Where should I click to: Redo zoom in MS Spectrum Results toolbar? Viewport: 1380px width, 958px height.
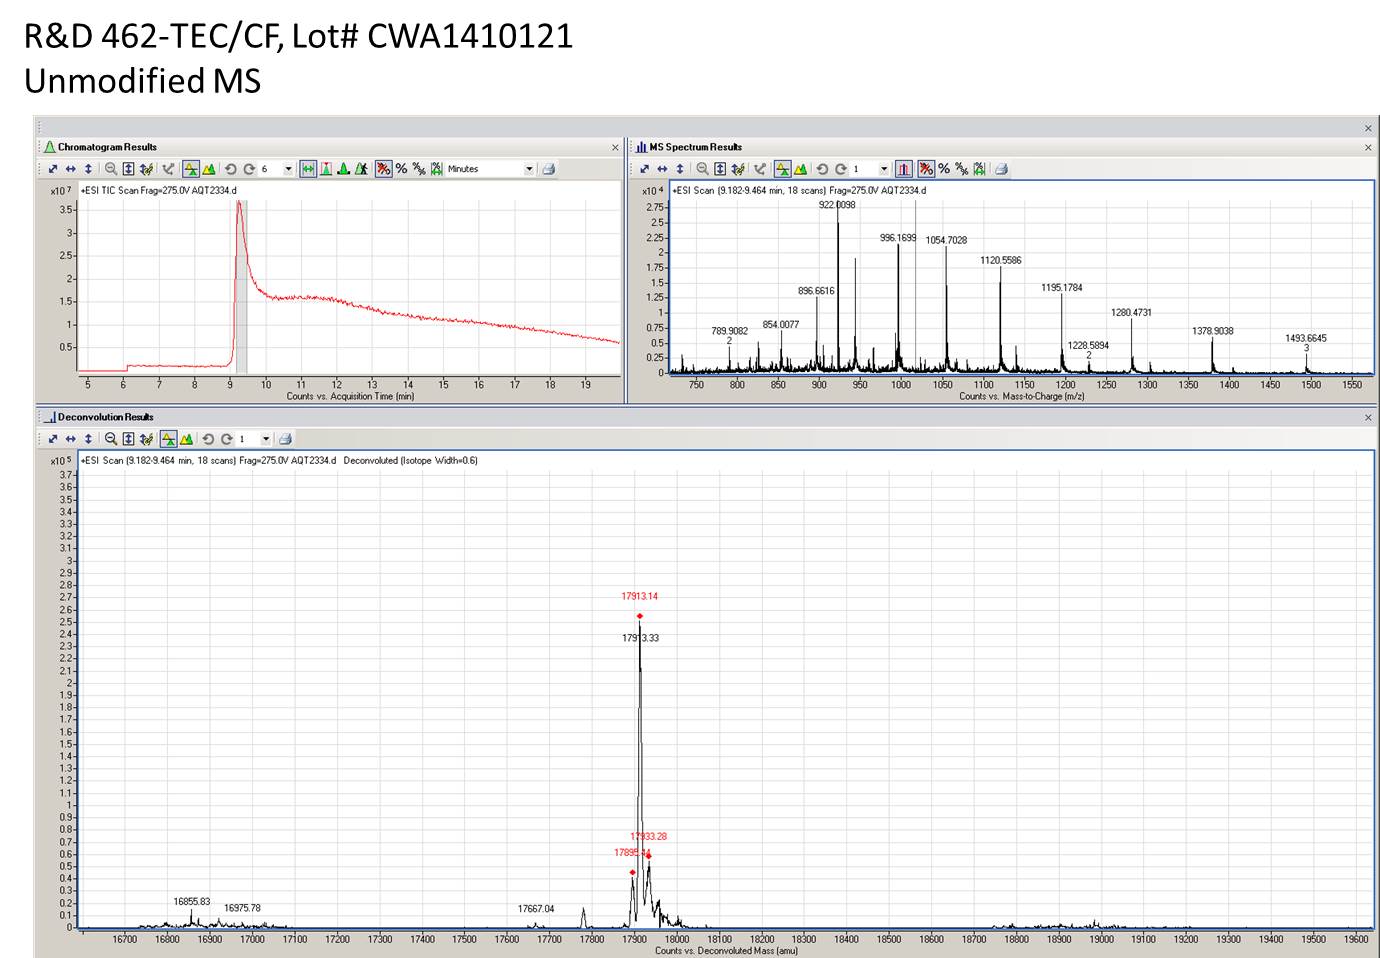tap(840, 169)
